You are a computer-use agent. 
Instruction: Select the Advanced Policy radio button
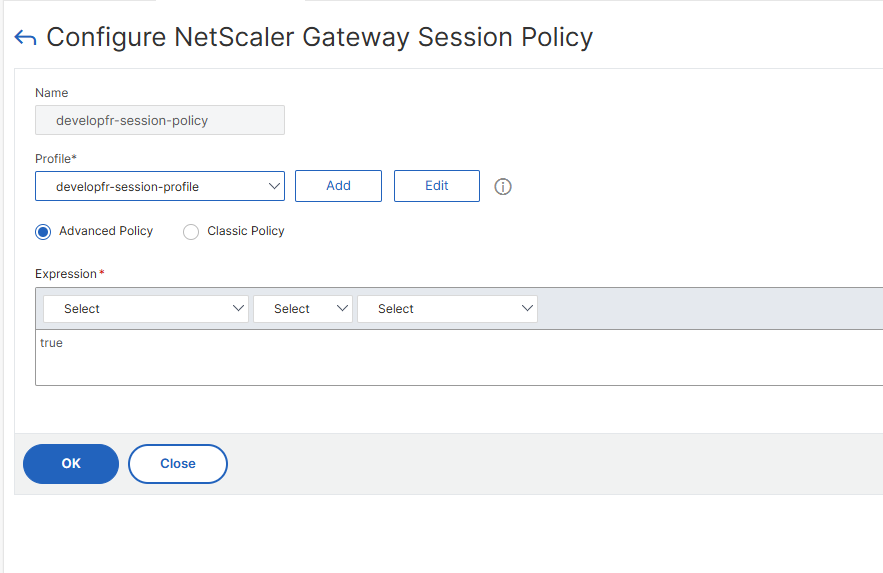(43, 232)
